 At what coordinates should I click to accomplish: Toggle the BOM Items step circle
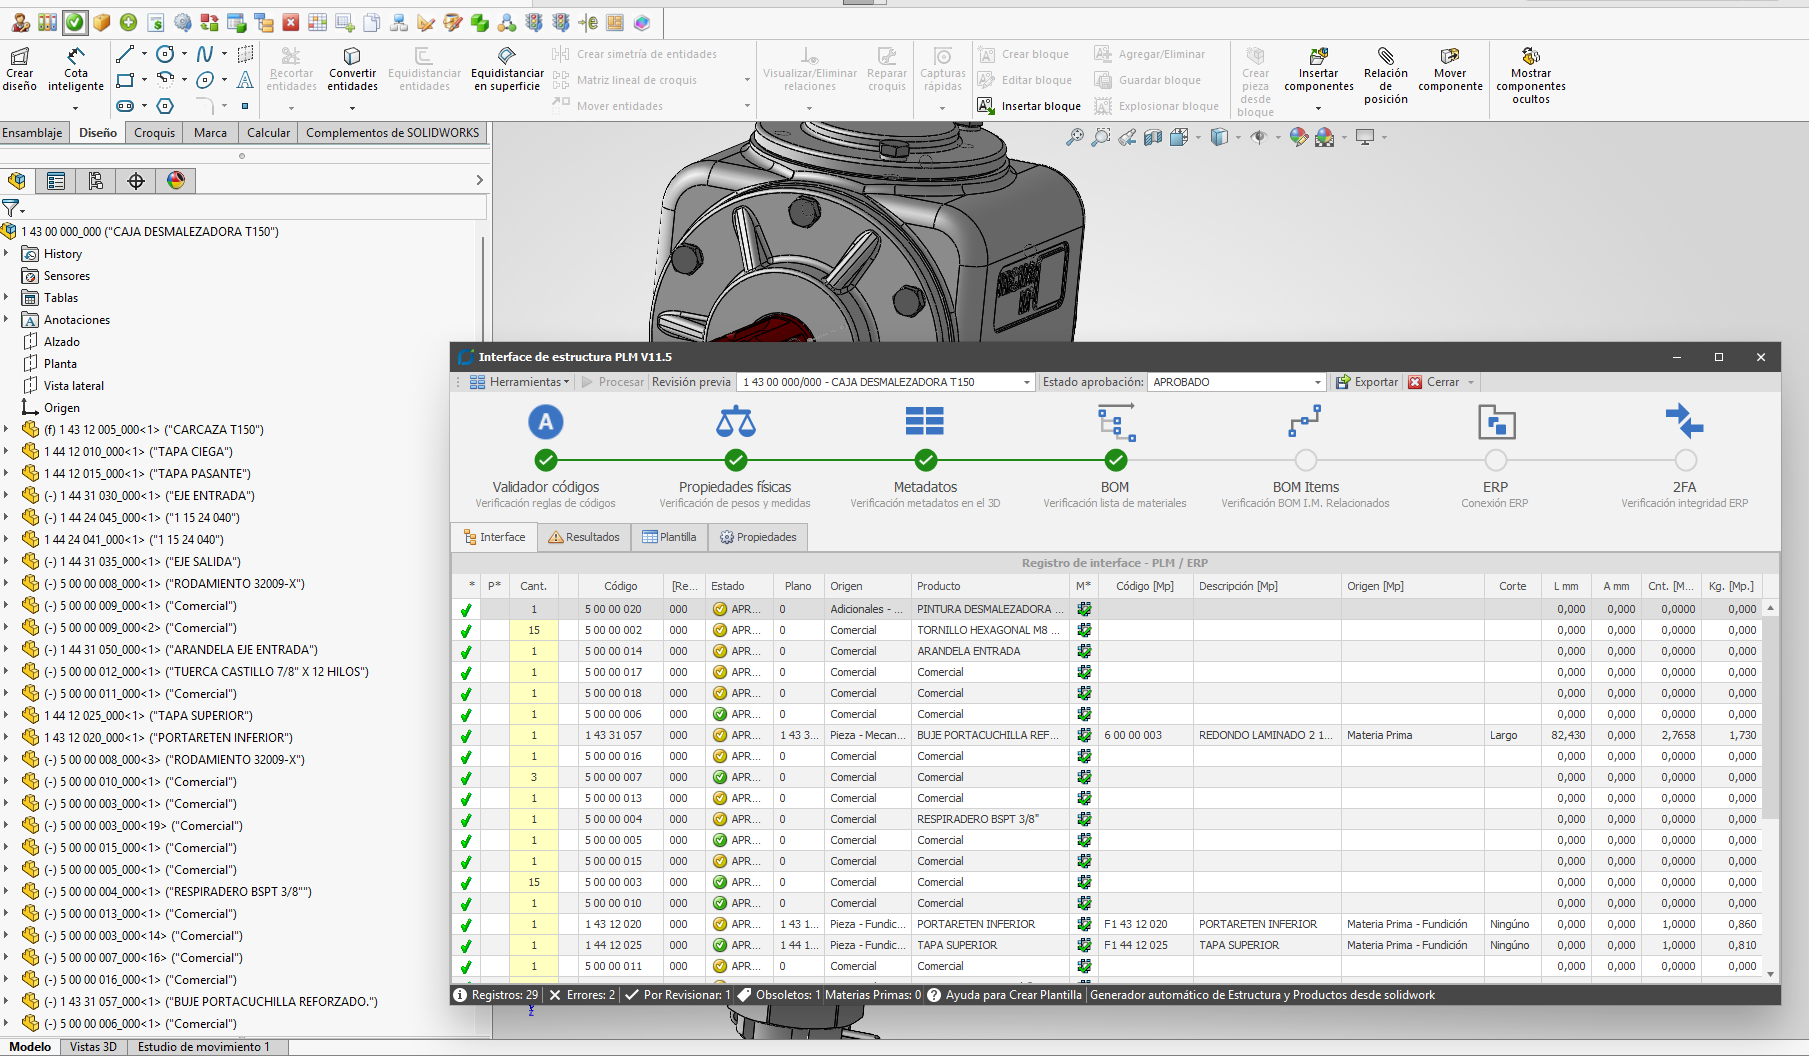[x=1305, y=460]
